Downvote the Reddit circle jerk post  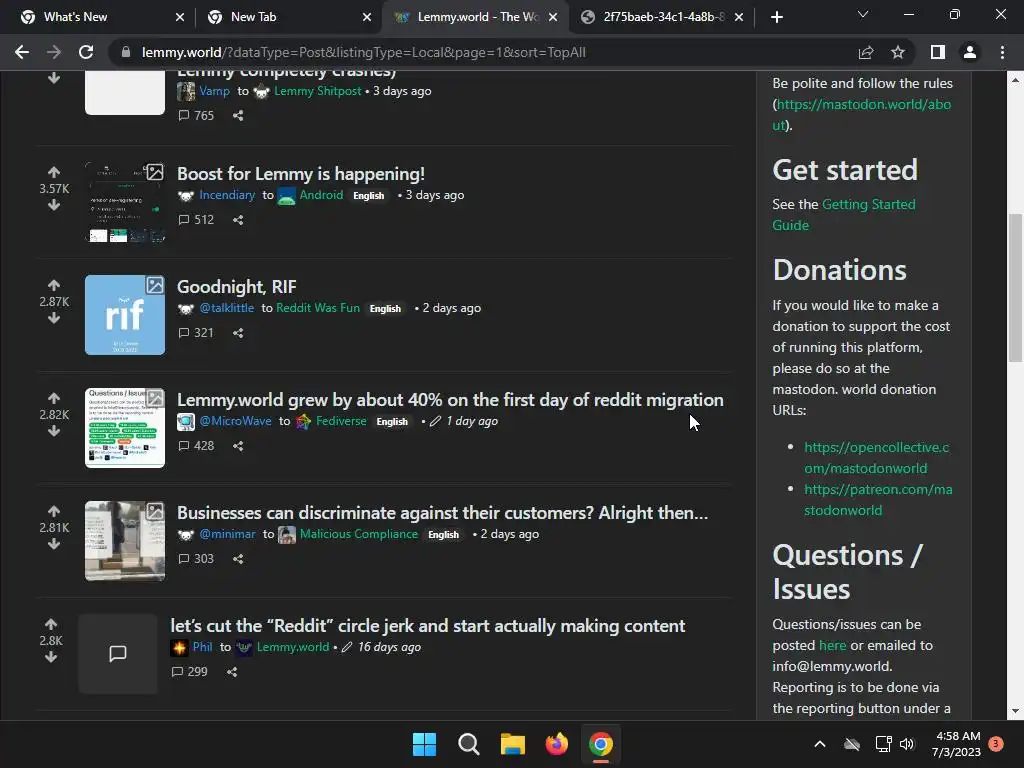pos(51,657)
